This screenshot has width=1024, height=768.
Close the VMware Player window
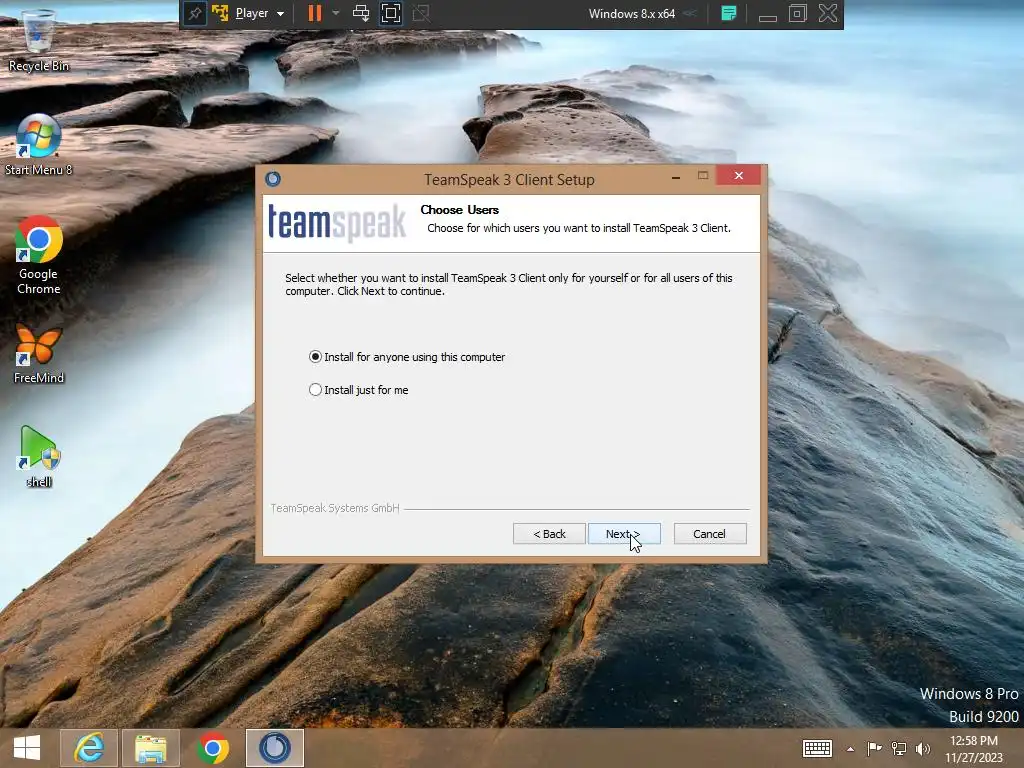[x=828, y=13]
